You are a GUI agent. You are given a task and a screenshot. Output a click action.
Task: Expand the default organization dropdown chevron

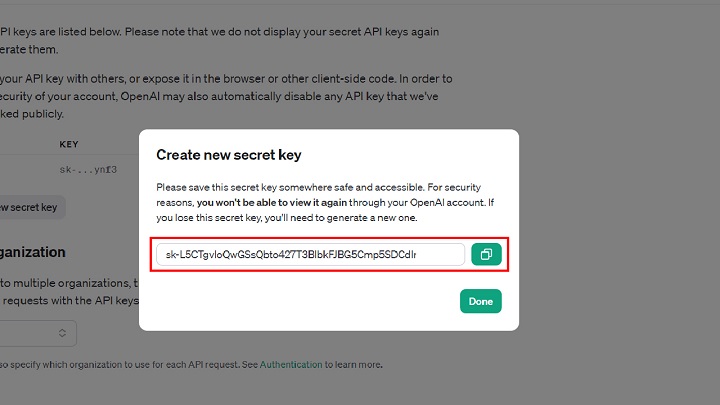(x=62, y=332)
